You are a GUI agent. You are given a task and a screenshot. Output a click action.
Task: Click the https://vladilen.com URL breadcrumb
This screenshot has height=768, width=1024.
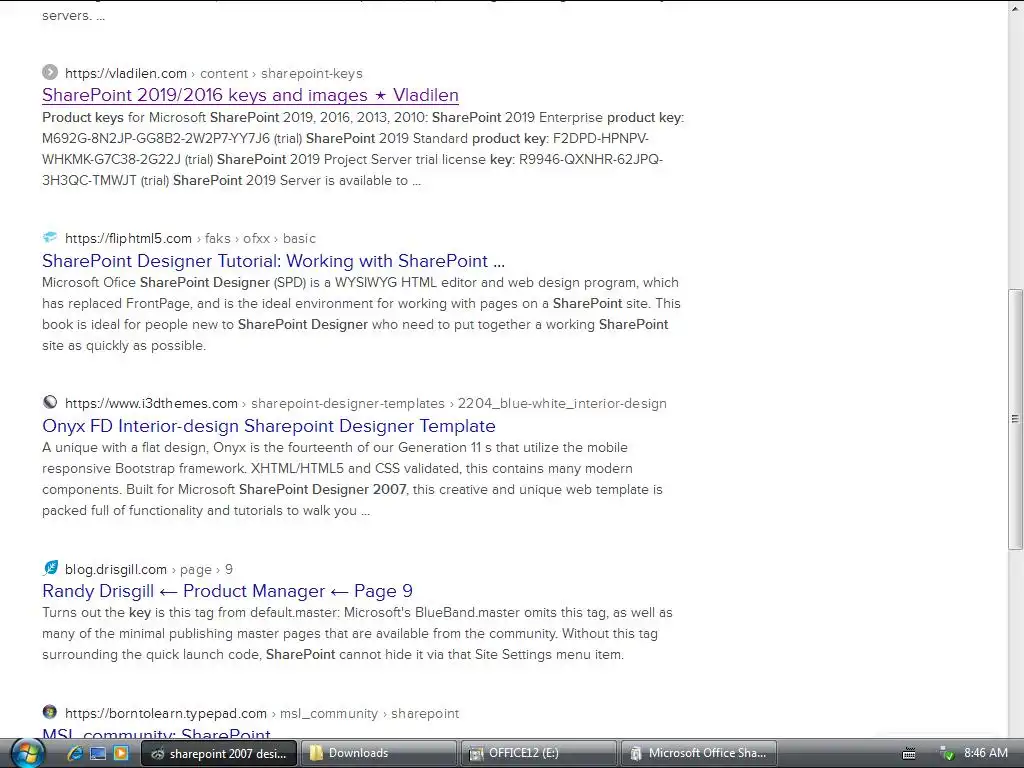[125, 73]
